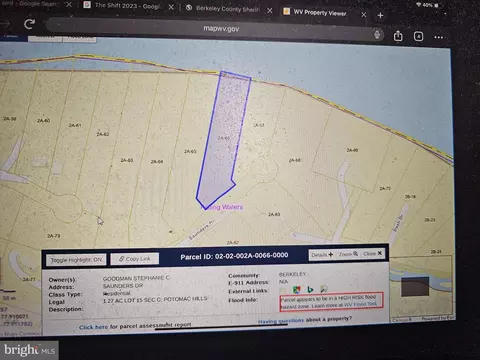This screenshot has height=360, width=480.
Task: Click the Parcel ID 02-02-002A-0066-0000 text
Action: tap(234, 256)
